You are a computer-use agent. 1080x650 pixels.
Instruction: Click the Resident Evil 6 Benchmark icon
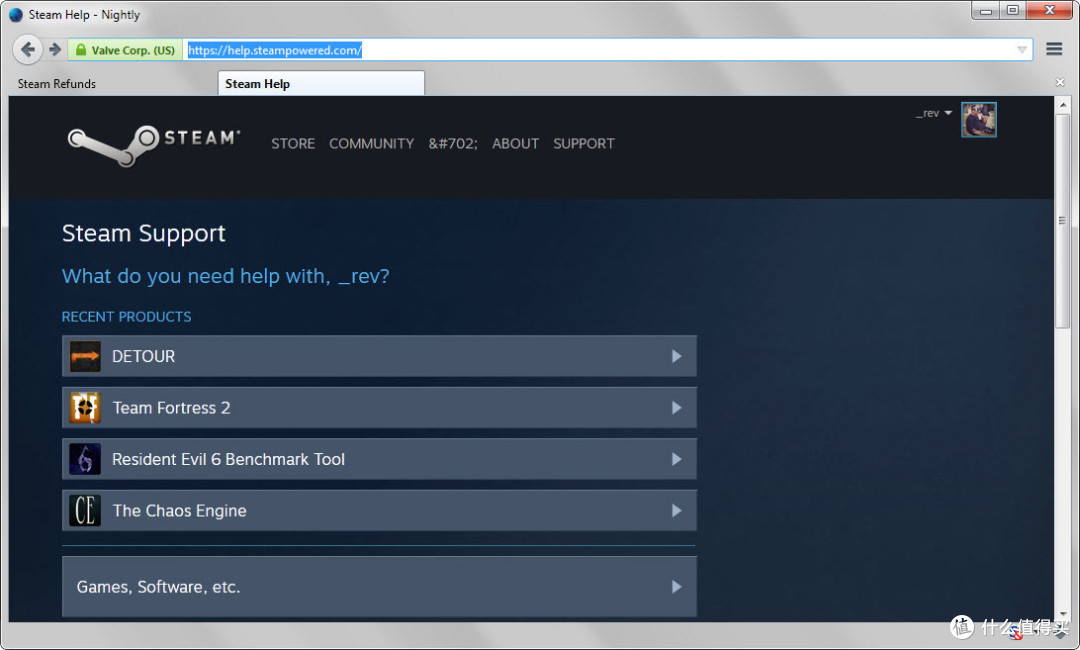(85, 459)
